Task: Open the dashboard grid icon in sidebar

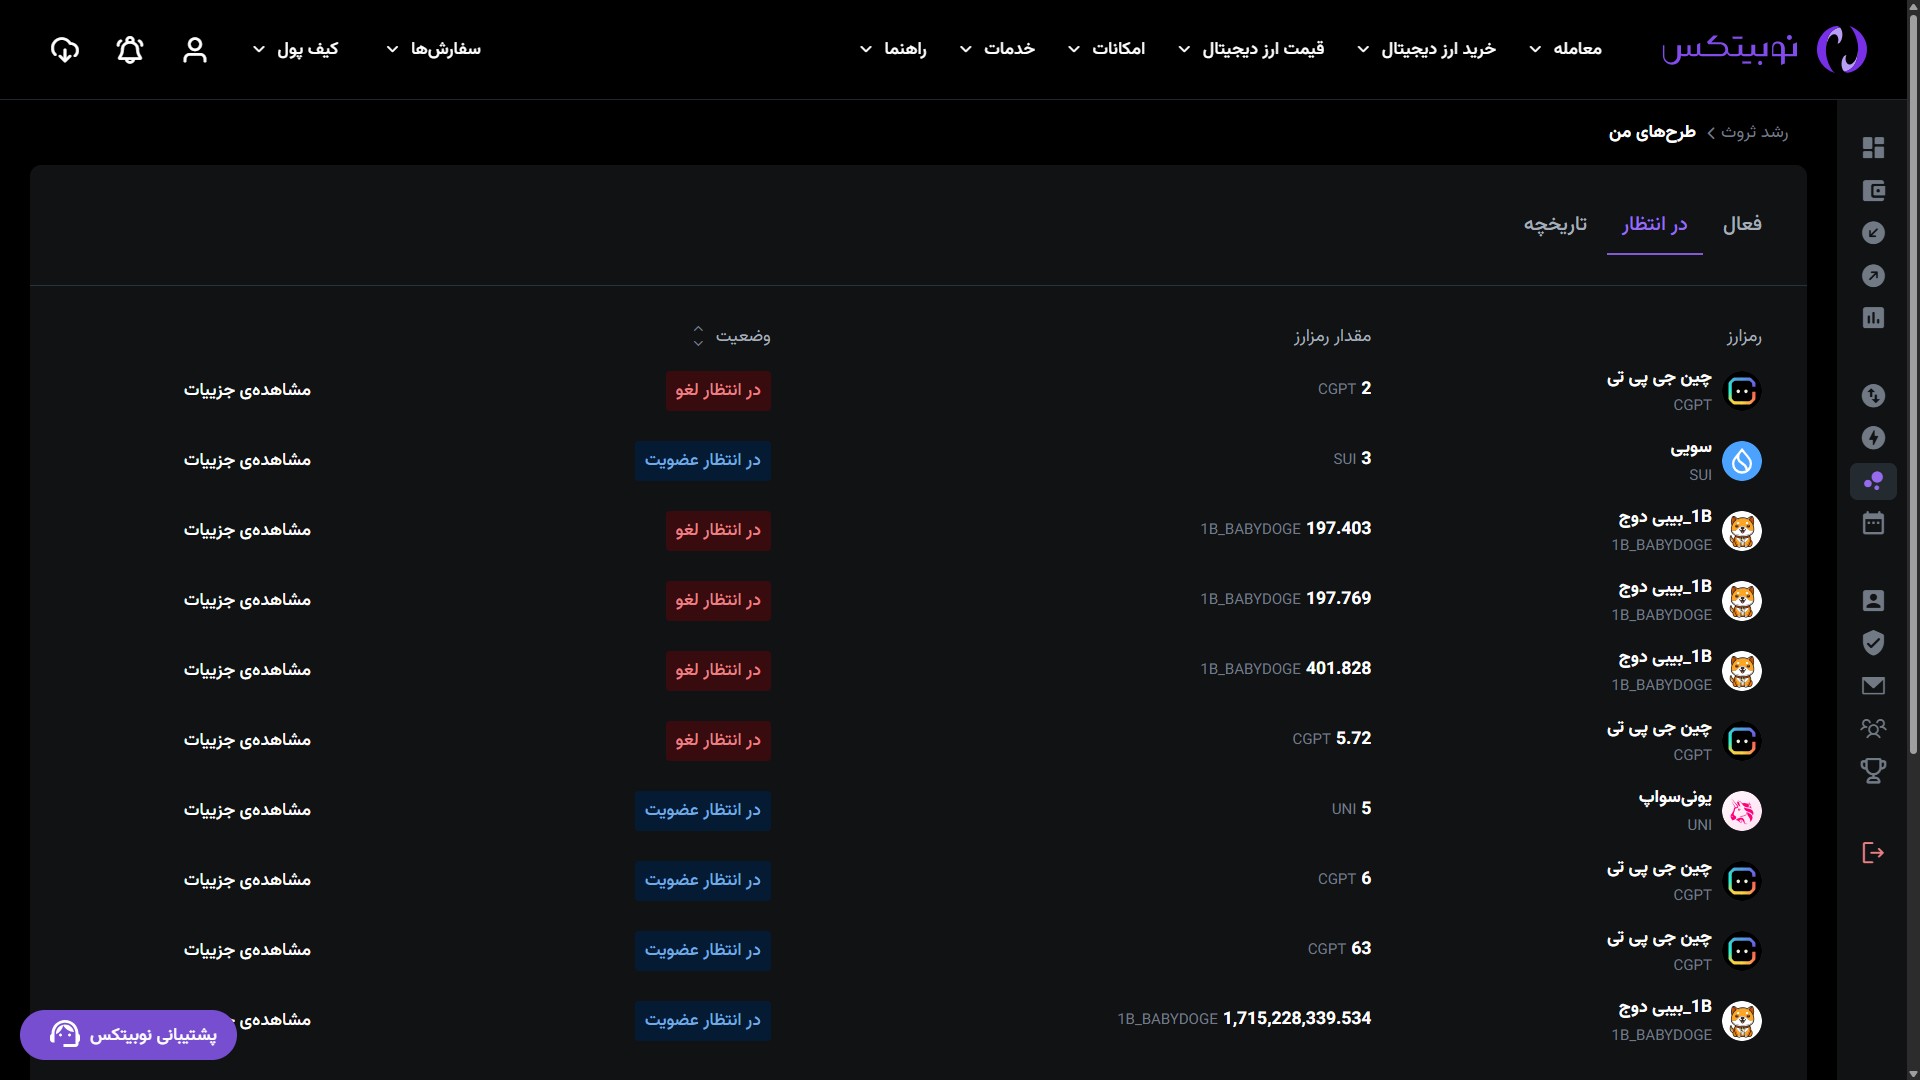Action: [1873, 148]
